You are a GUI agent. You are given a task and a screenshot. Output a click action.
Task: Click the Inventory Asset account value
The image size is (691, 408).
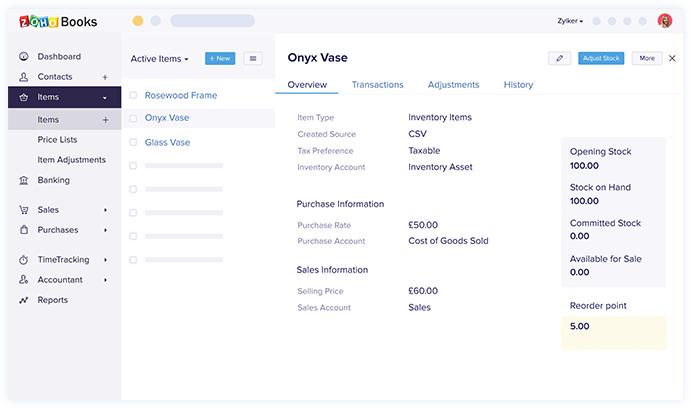point(440,167)
